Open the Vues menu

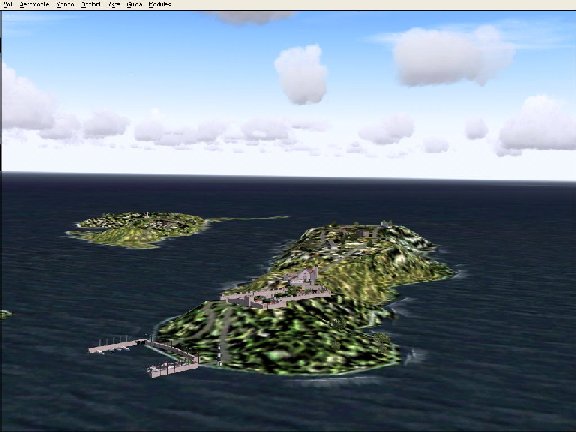(x=114, y=4)
